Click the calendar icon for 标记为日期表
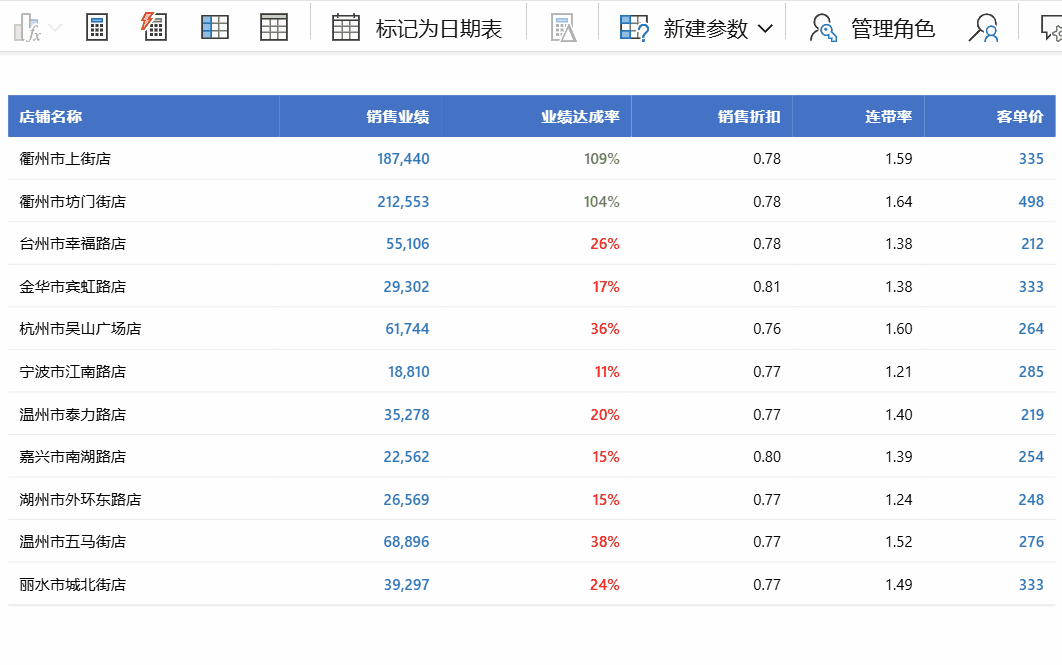Viewport: 1062px width, 665px height. (345, 28)
